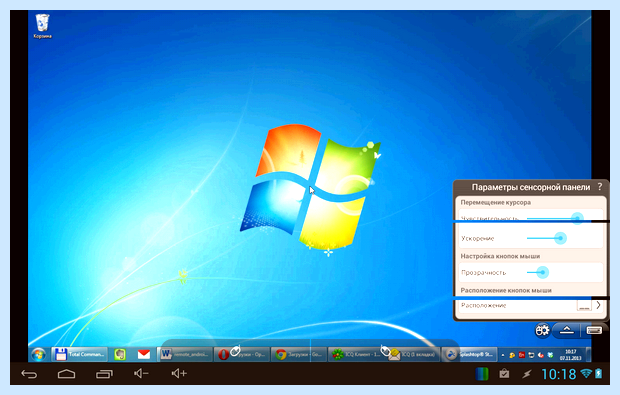620x395 pixels.
Task: Click left mouse button overlay near Opera
Action: click(235, 350)
